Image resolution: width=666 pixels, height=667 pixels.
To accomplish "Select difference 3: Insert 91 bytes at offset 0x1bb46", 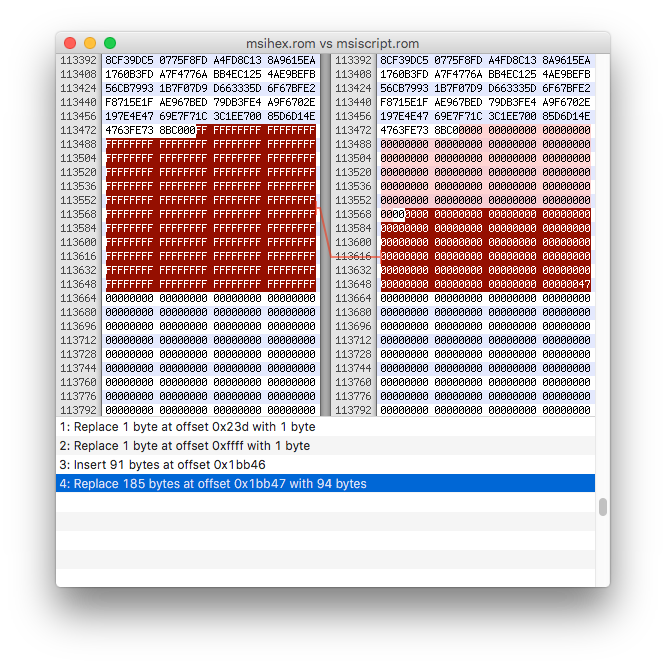I will click(x=325, y=465).
